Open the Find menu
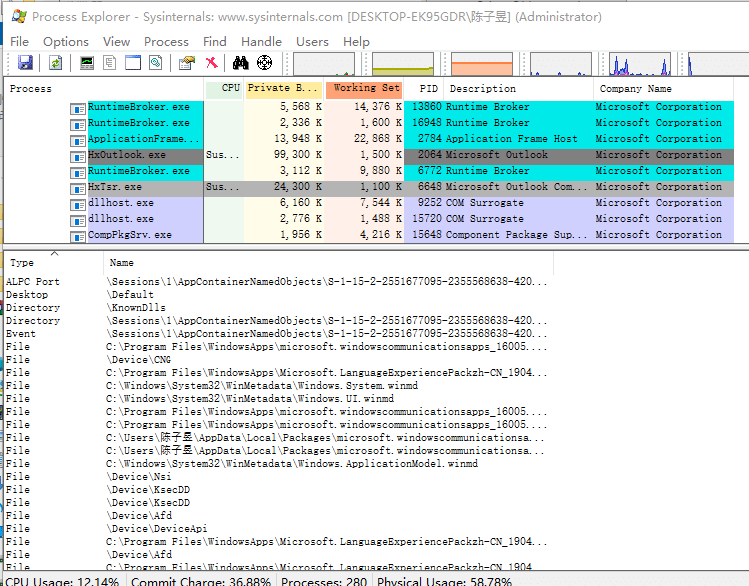 click(x=214, y=42)
